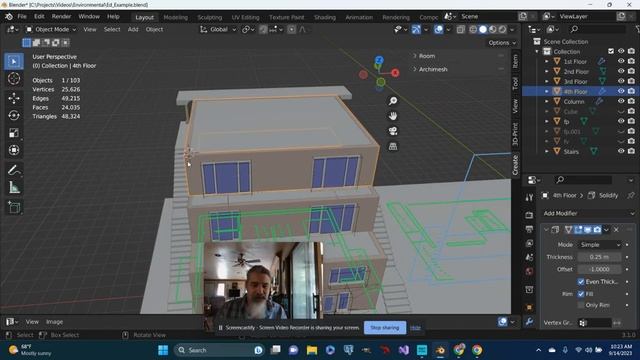The width and height of the screenshot is (640, 360).
Task: Toggle Even Thickness checkbox
Action: point(581,282)
